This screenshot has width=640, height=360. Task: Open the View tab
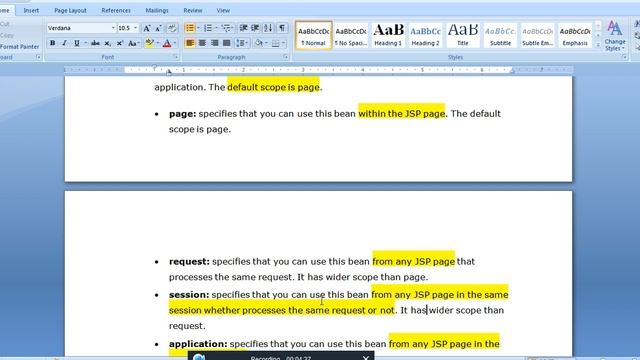click(x=223, y=10)
